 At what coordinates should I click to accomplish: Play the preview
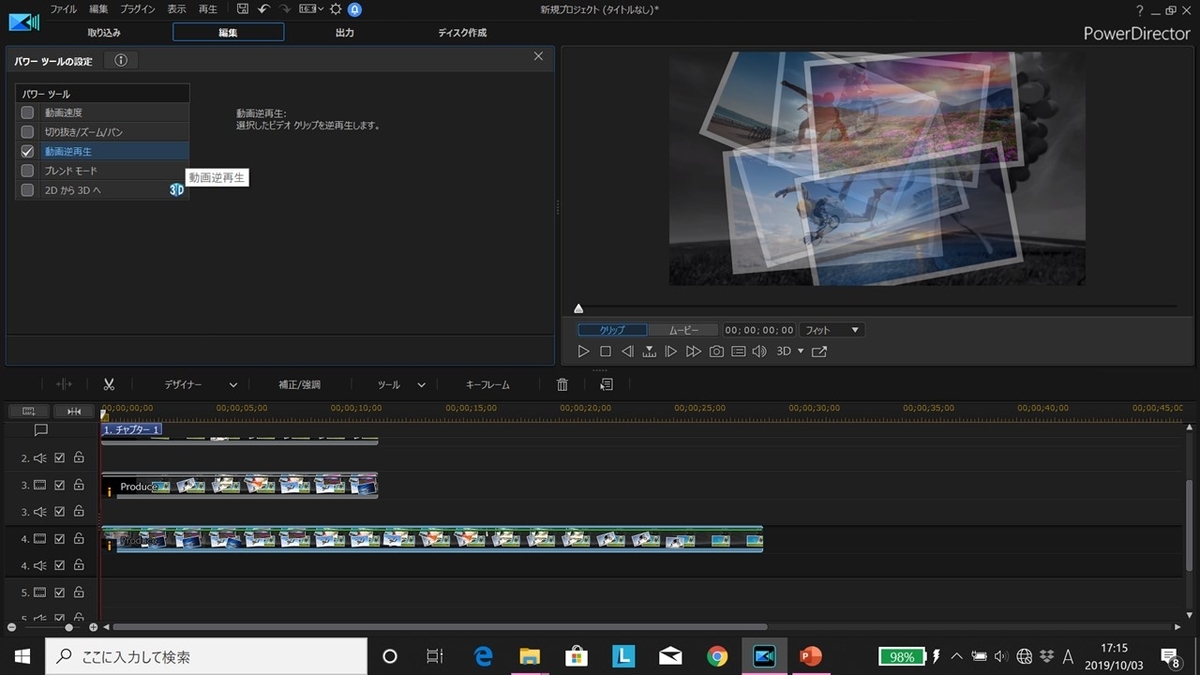[584, 351]
